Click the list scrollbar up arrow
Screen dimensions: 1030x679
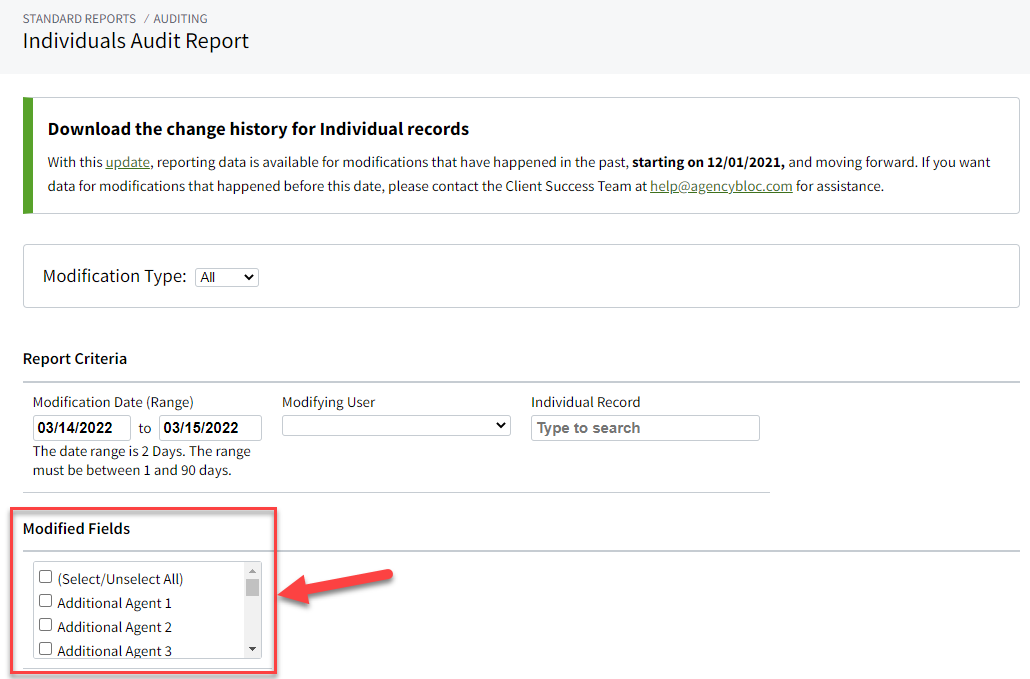tap(252, 571)
